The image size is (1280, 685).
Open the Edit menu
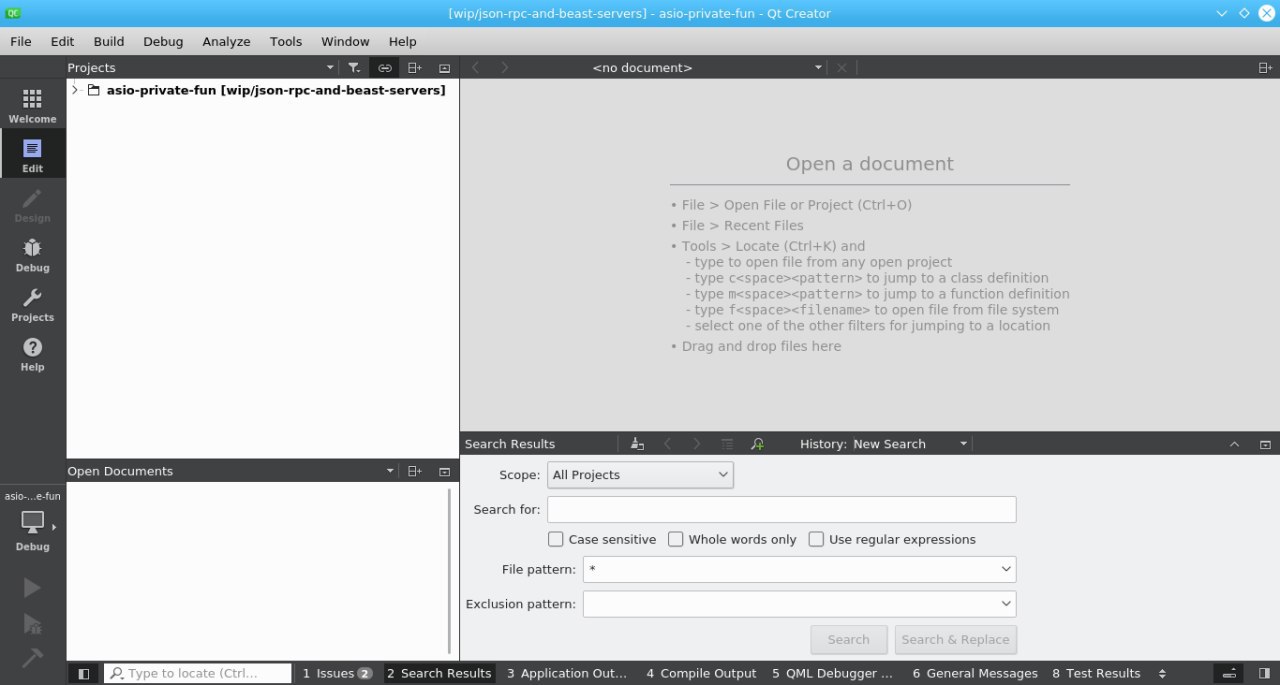[62, 41]
